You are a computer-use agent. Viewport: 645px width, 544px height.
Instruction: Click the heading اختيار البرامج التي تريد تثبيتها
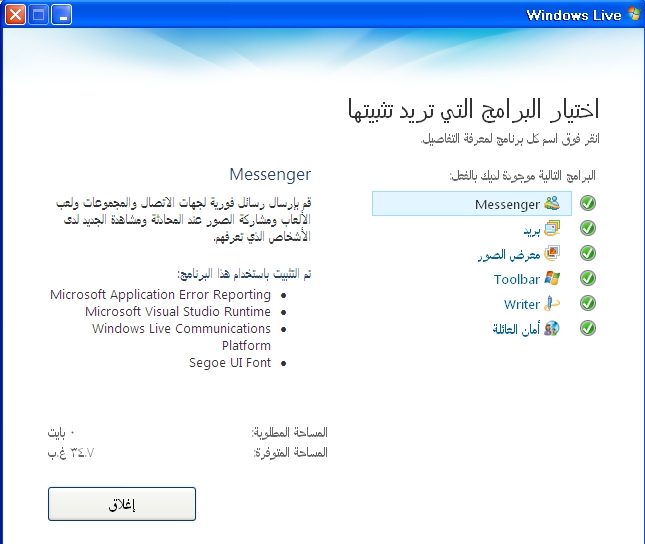[x=473, y=109]
